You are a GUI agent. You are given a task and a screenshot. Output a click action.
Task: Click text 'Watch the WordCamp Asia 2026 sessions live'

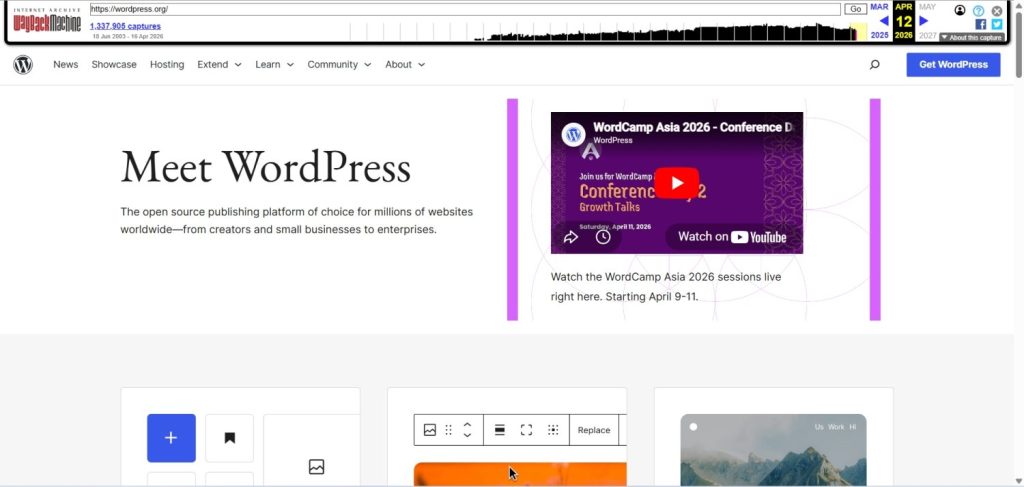pos(666,277)
